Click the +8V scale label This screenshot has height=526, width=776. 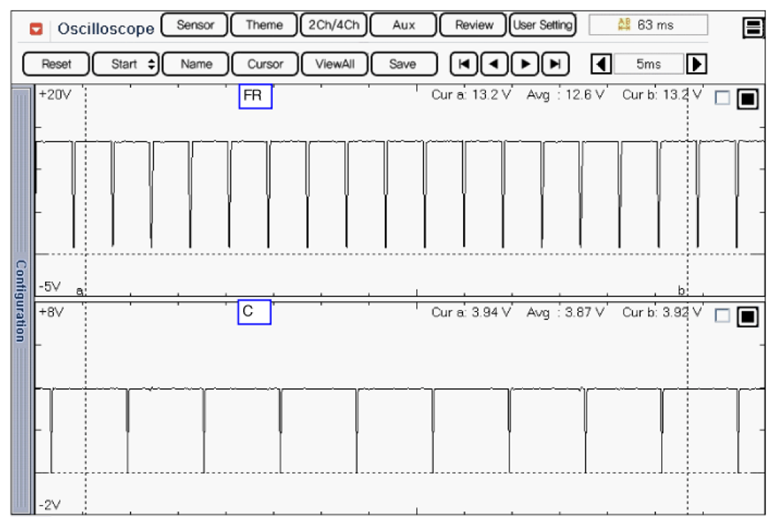tap(51, 312)
